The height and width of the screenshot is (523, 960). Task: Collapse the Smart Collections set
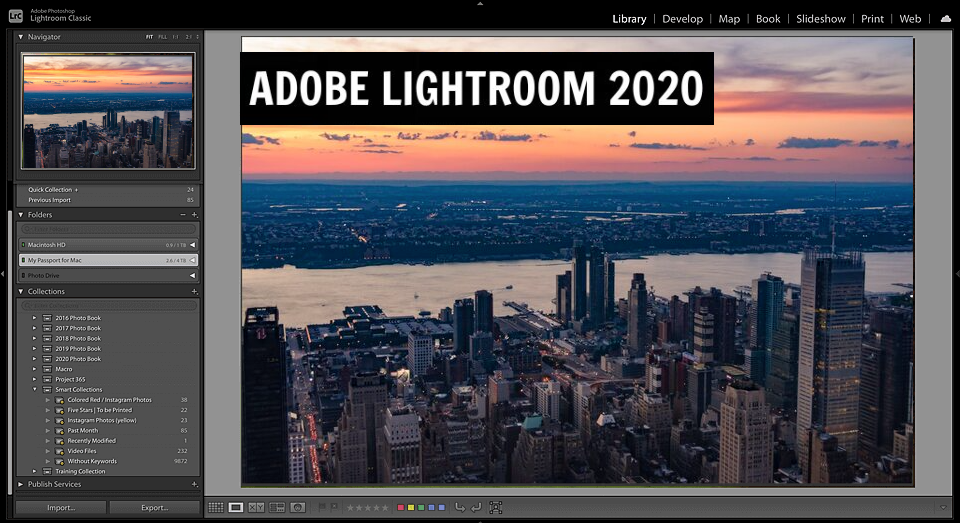coord(34,390)
